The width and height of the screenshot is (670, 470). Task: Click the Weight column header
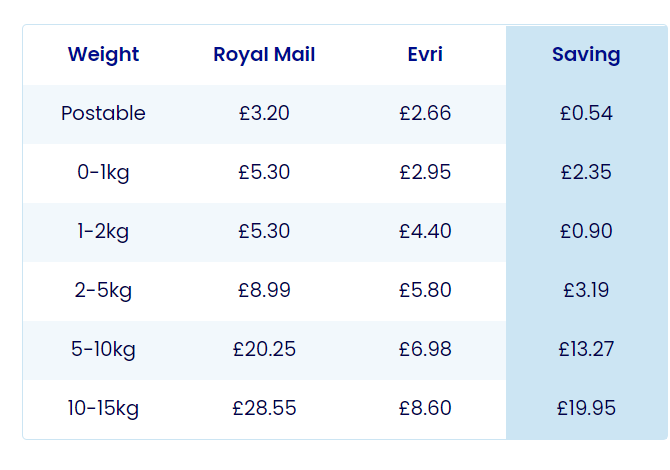click(x=103, y=54)
